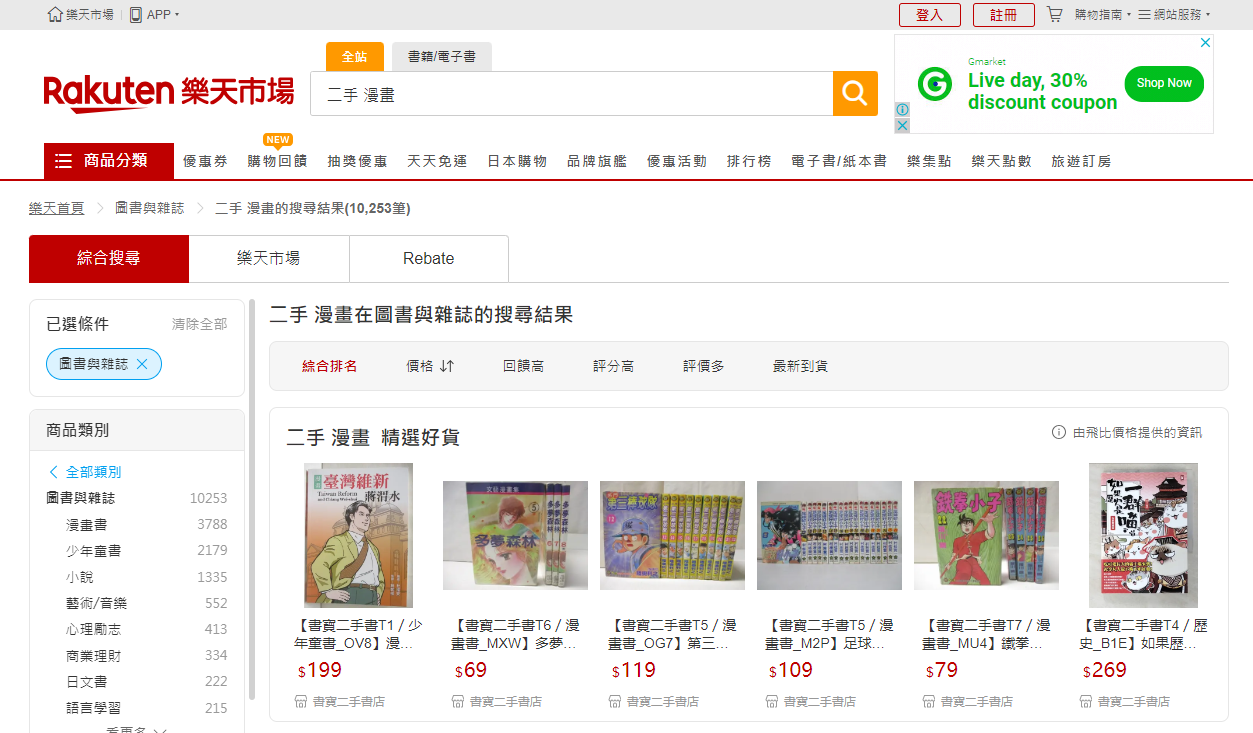Click the orange search magnifier button
Viewport: 1253px width, 733px height.
[x=855, y=93]
